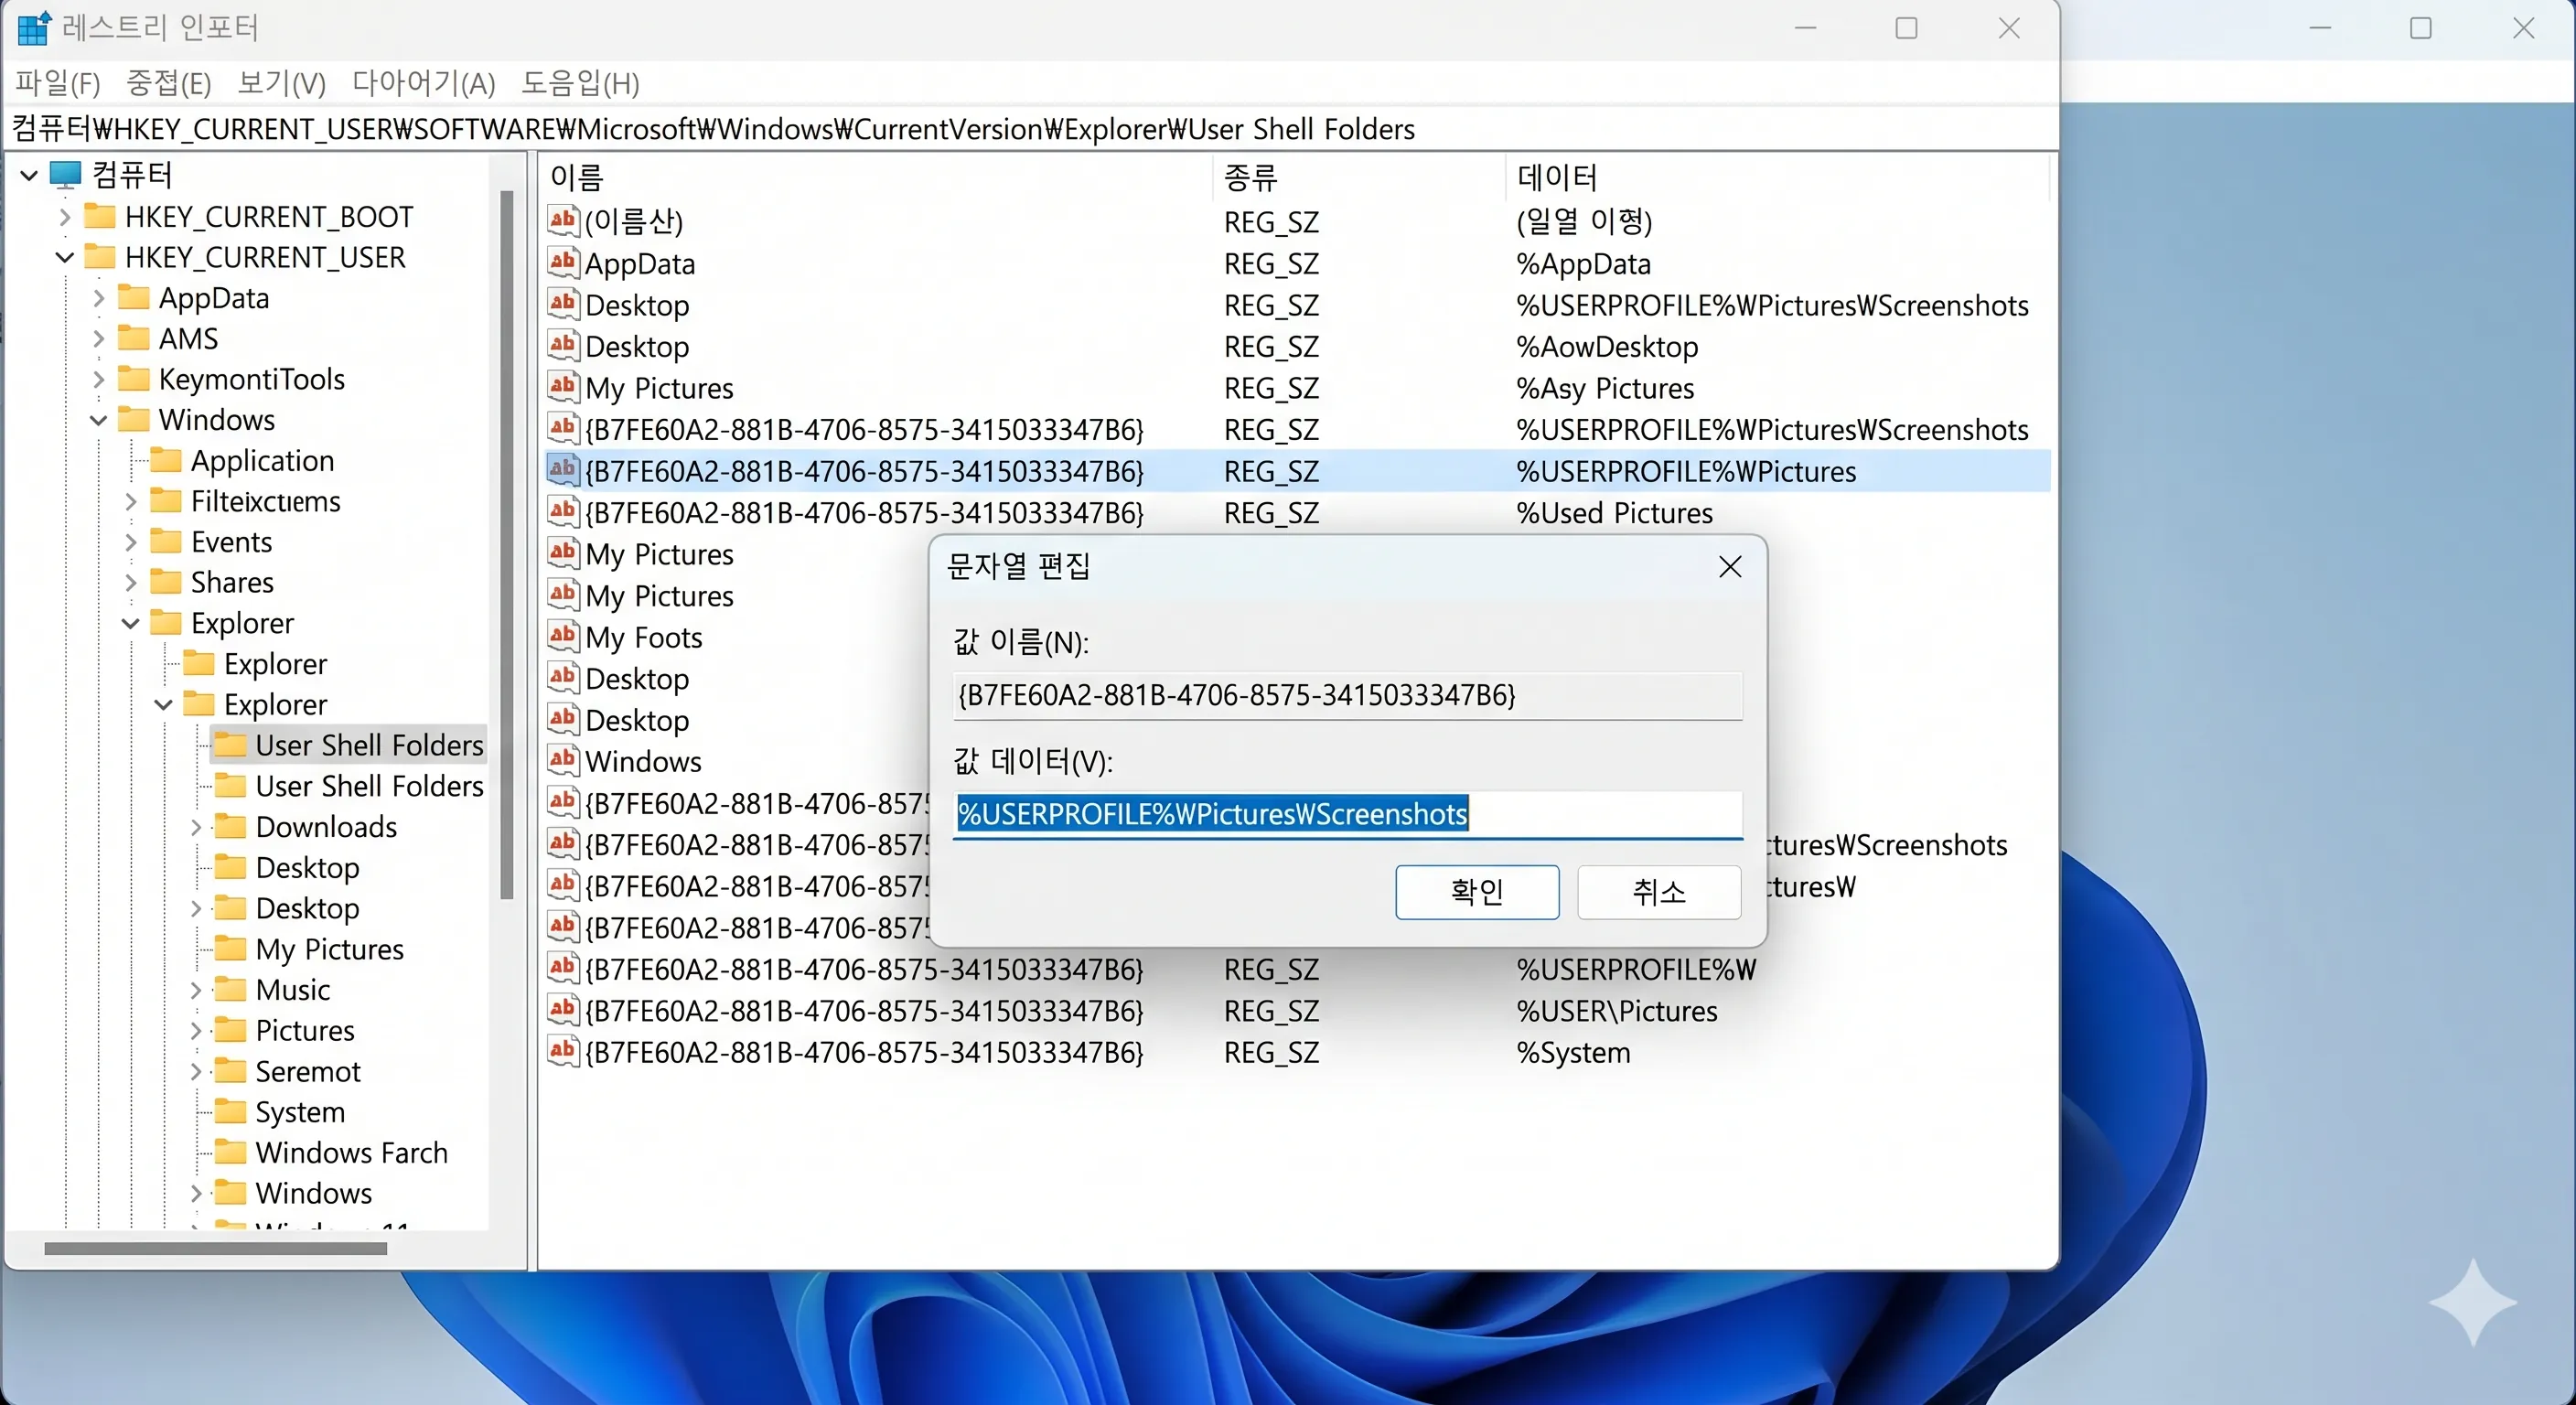Viewport: 2576px width, 1405px height.
Task: Click the tree pane vertical scrollbar
Action: (x=507, y=545)
